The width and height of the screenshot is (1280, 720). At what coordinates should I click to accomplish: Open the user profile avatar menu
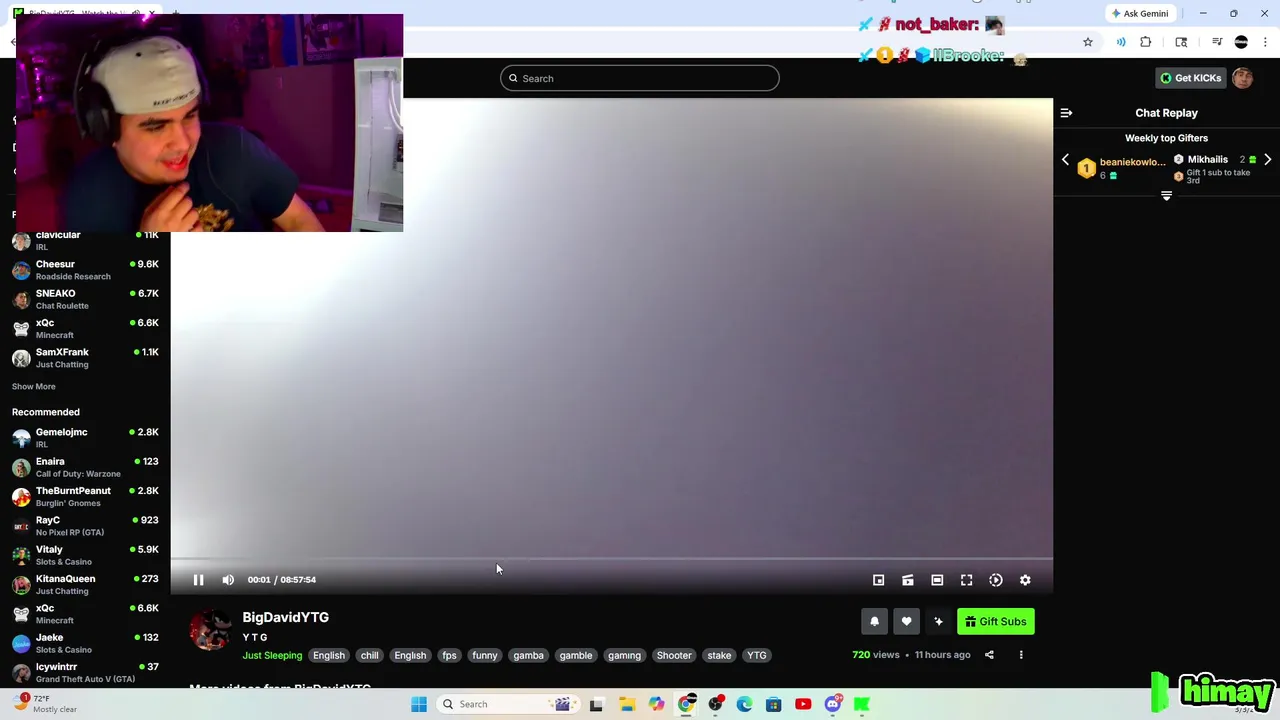tap(1243, 78)
